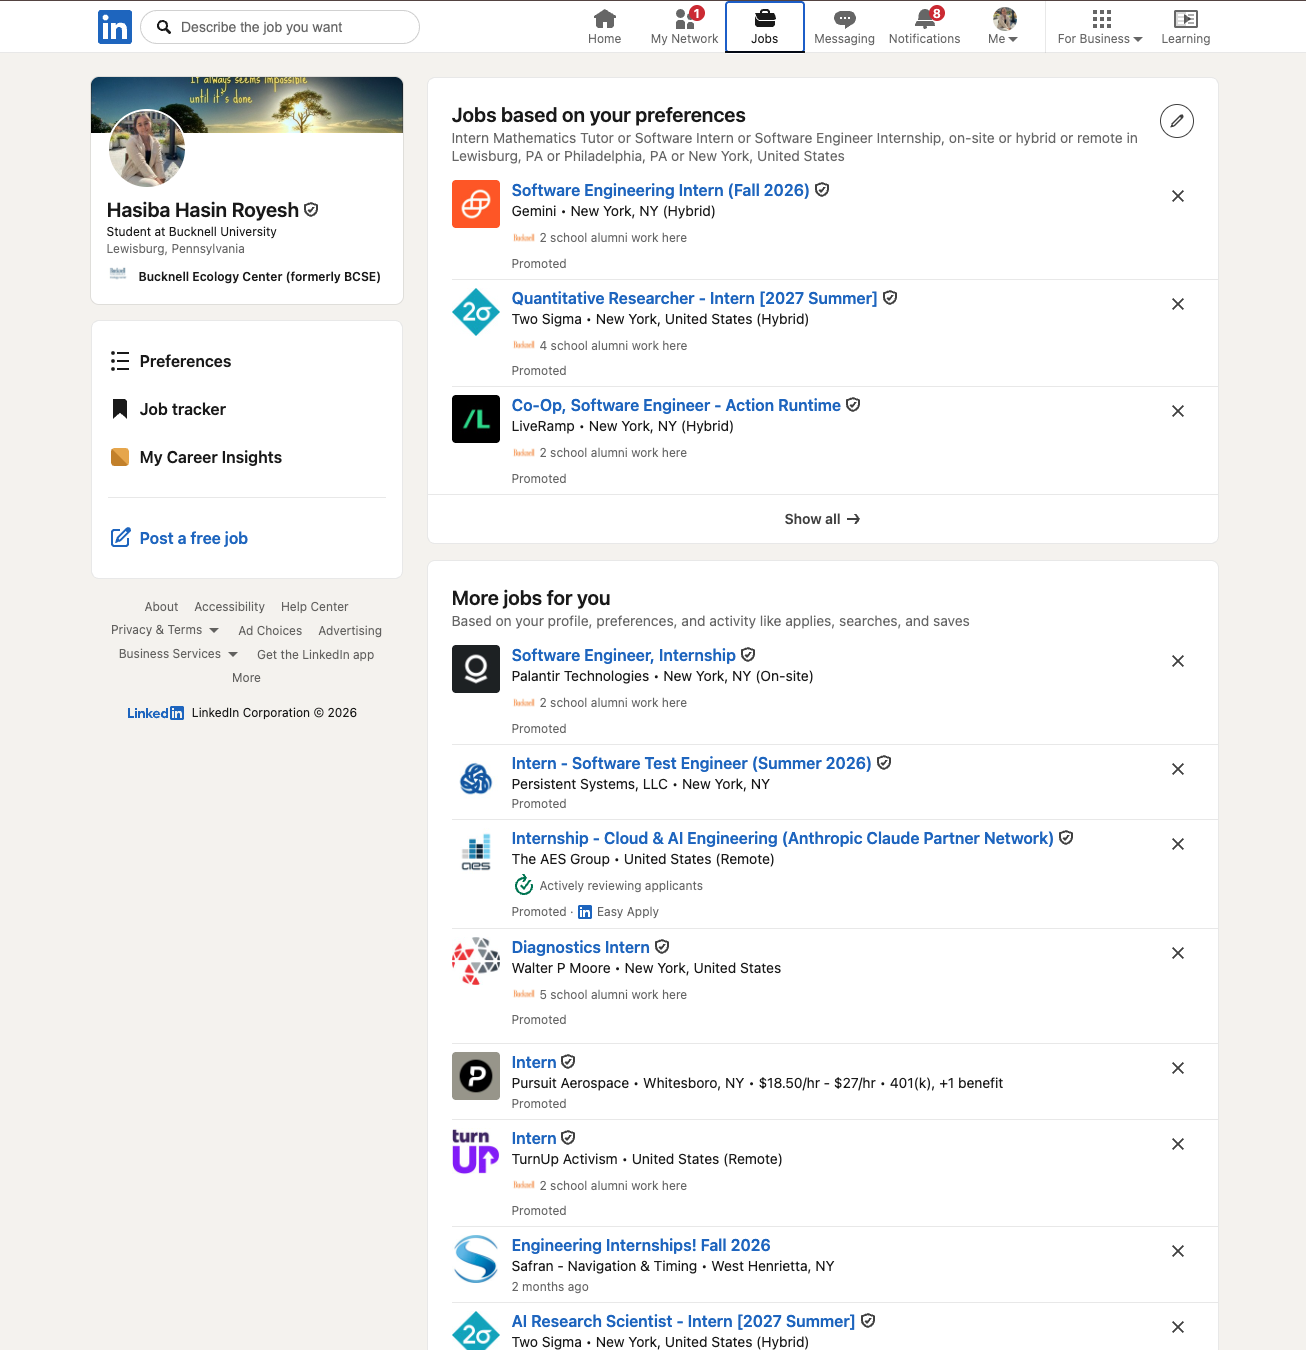This screenshot has height=1350, width=1306.
Task: Open The AES Group logo
Action: tap(476, 852)
